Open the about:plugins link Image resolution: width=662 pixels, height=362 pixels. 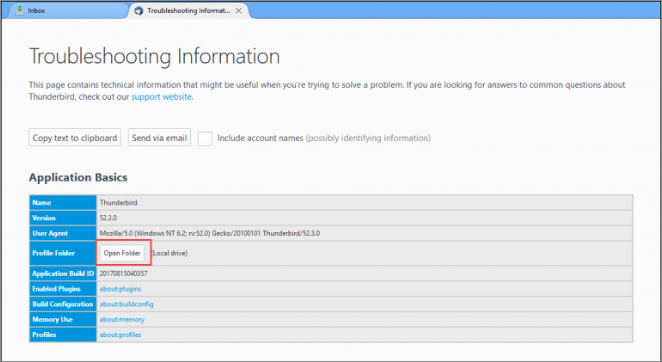click(x=120, y=289)
